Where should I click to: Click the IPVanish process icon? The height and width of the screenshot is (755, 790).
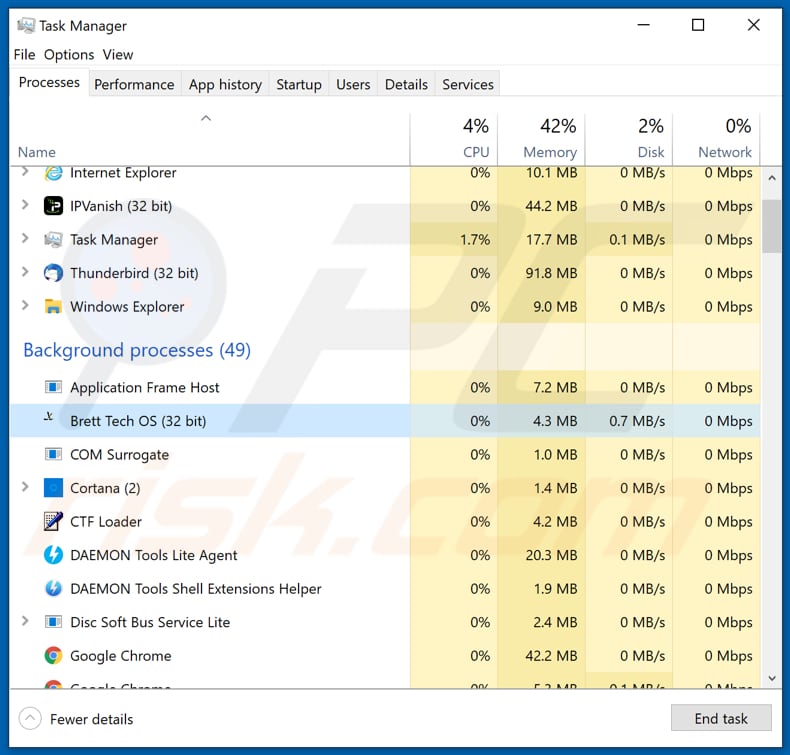[x=54, y=206]
